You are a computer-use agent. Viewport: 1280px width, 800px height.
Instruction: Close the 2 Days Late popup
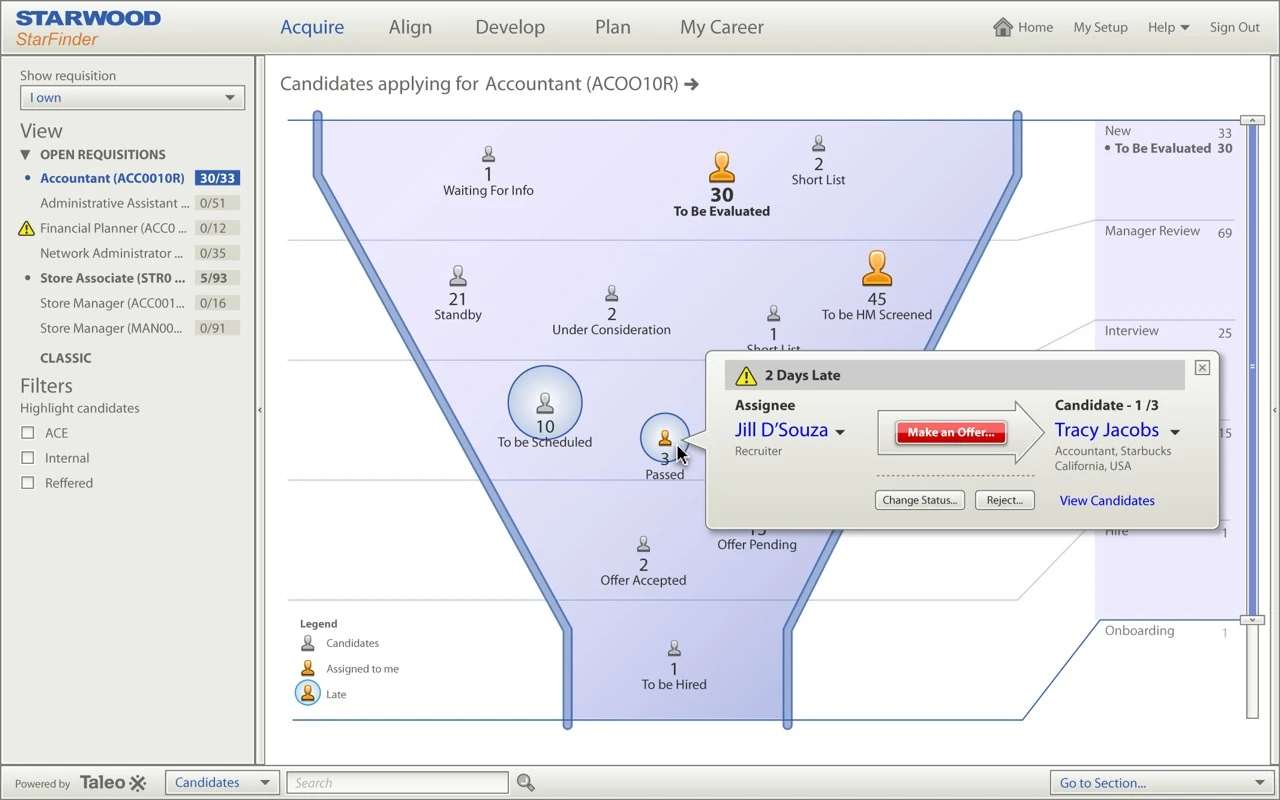[x=1202, y=368]
